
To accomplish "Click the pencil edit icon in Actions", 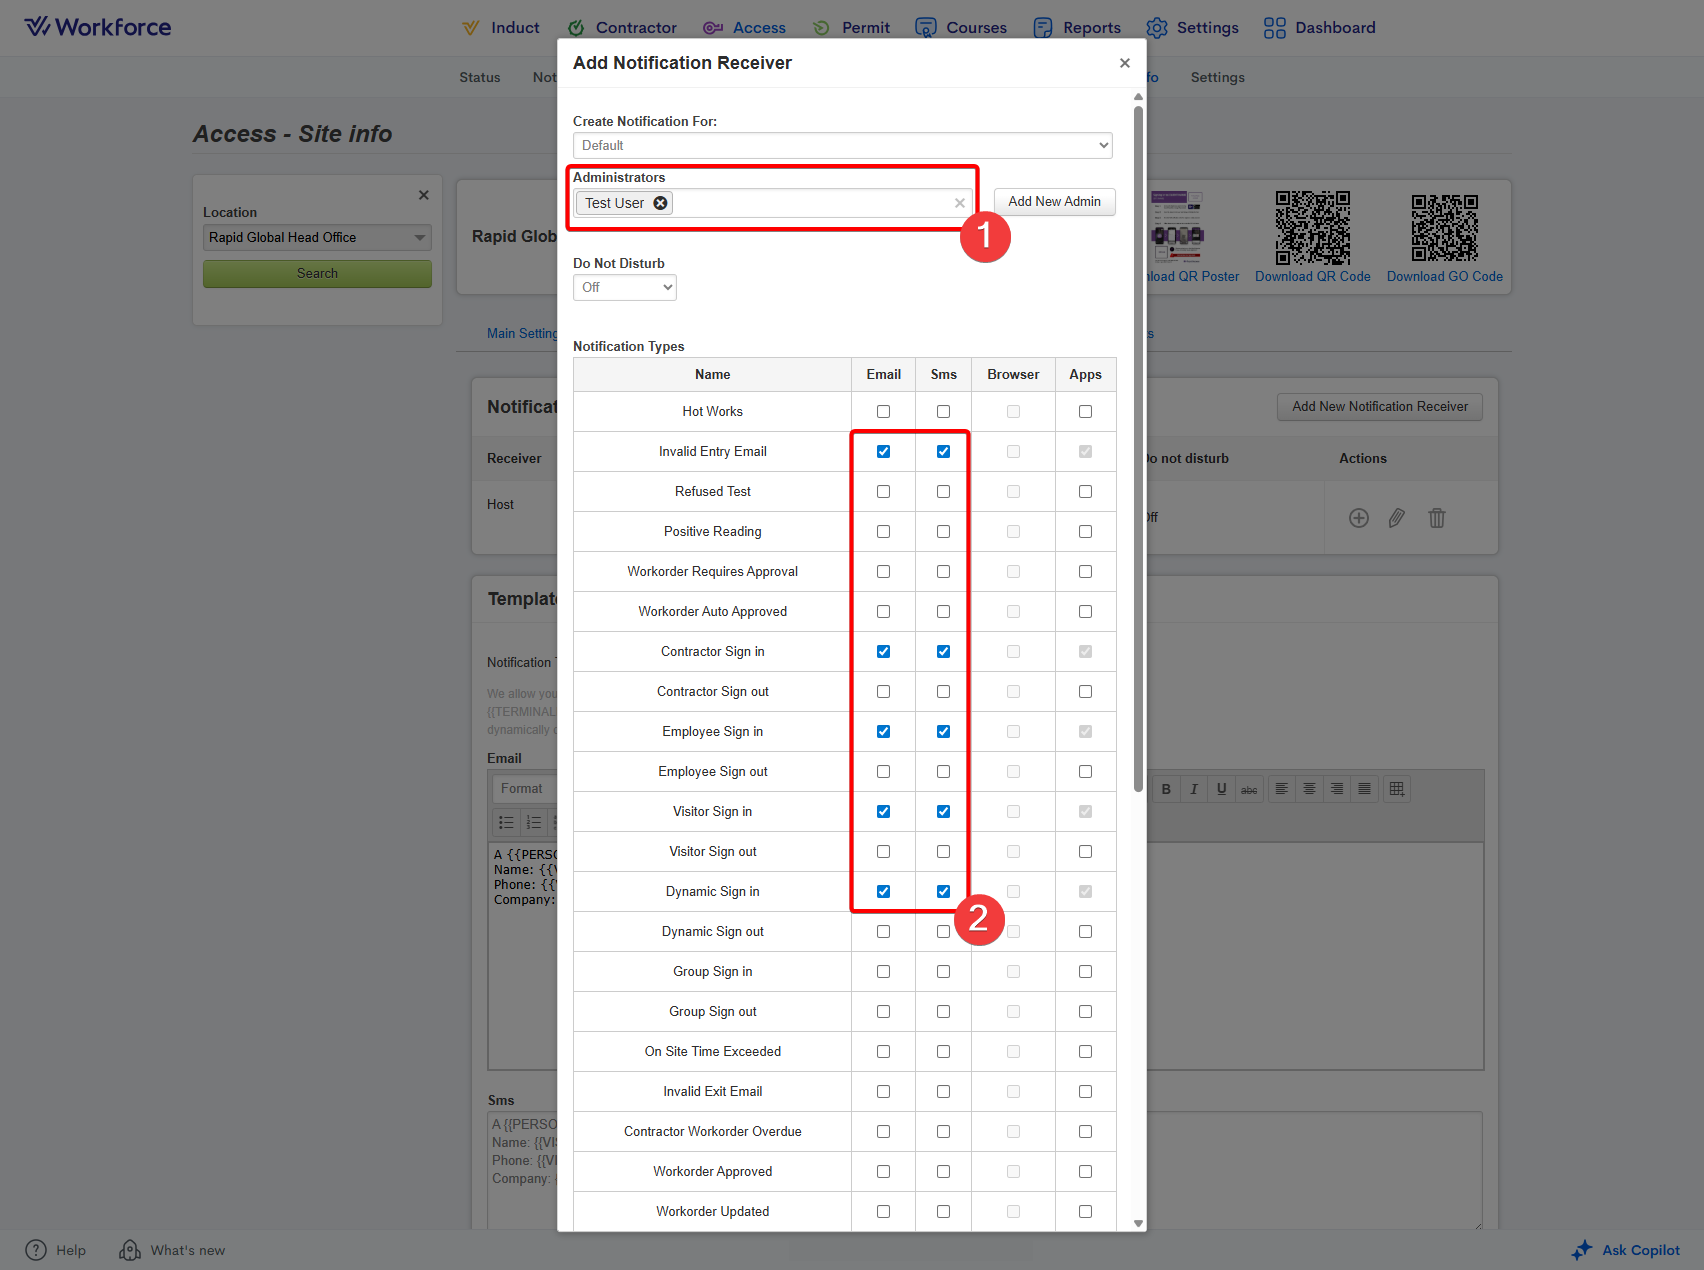I will [x=1397, y=518].
